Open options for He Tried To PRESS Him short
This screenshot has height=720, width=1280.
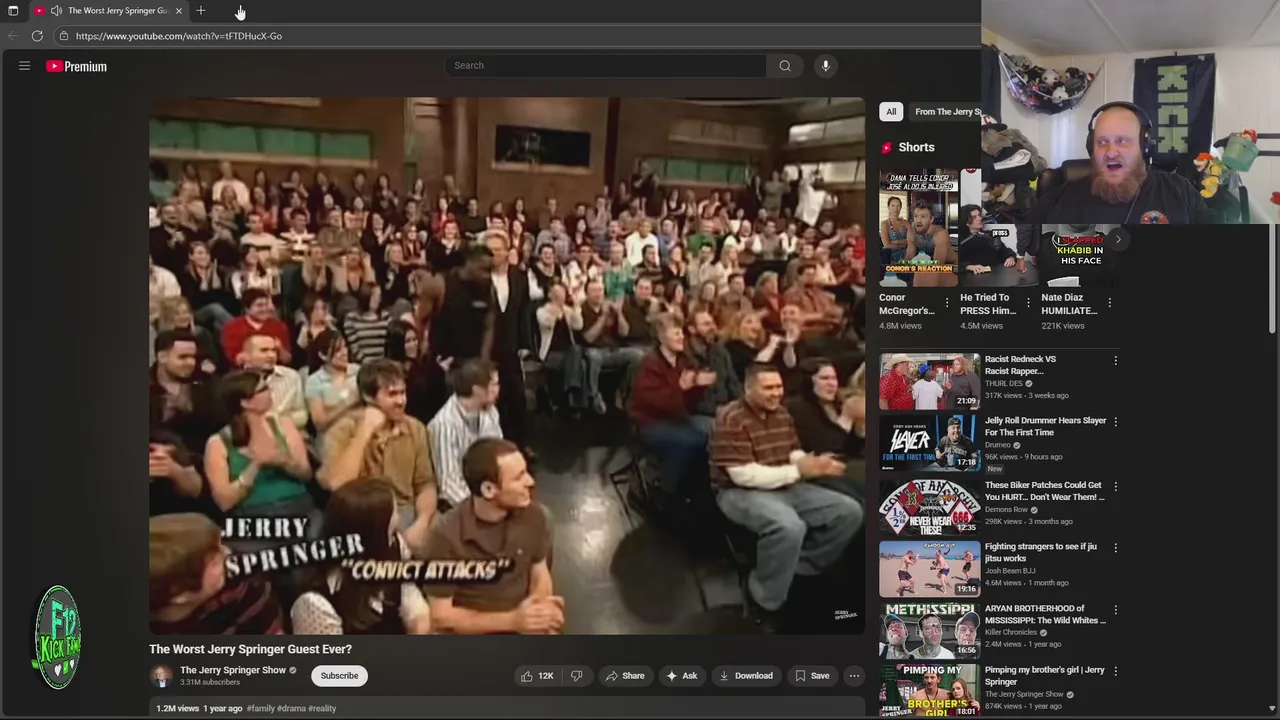[x=1028, y=303]
